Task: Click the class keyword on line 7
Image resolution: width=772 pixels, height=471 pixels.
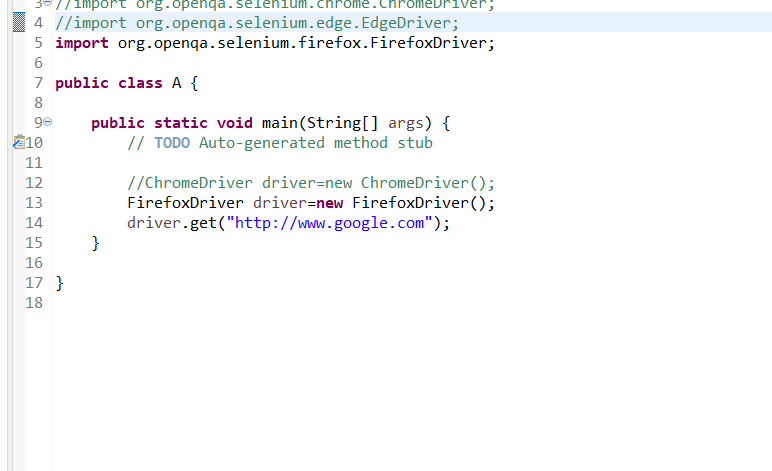Action: click(x=139, y=83)
